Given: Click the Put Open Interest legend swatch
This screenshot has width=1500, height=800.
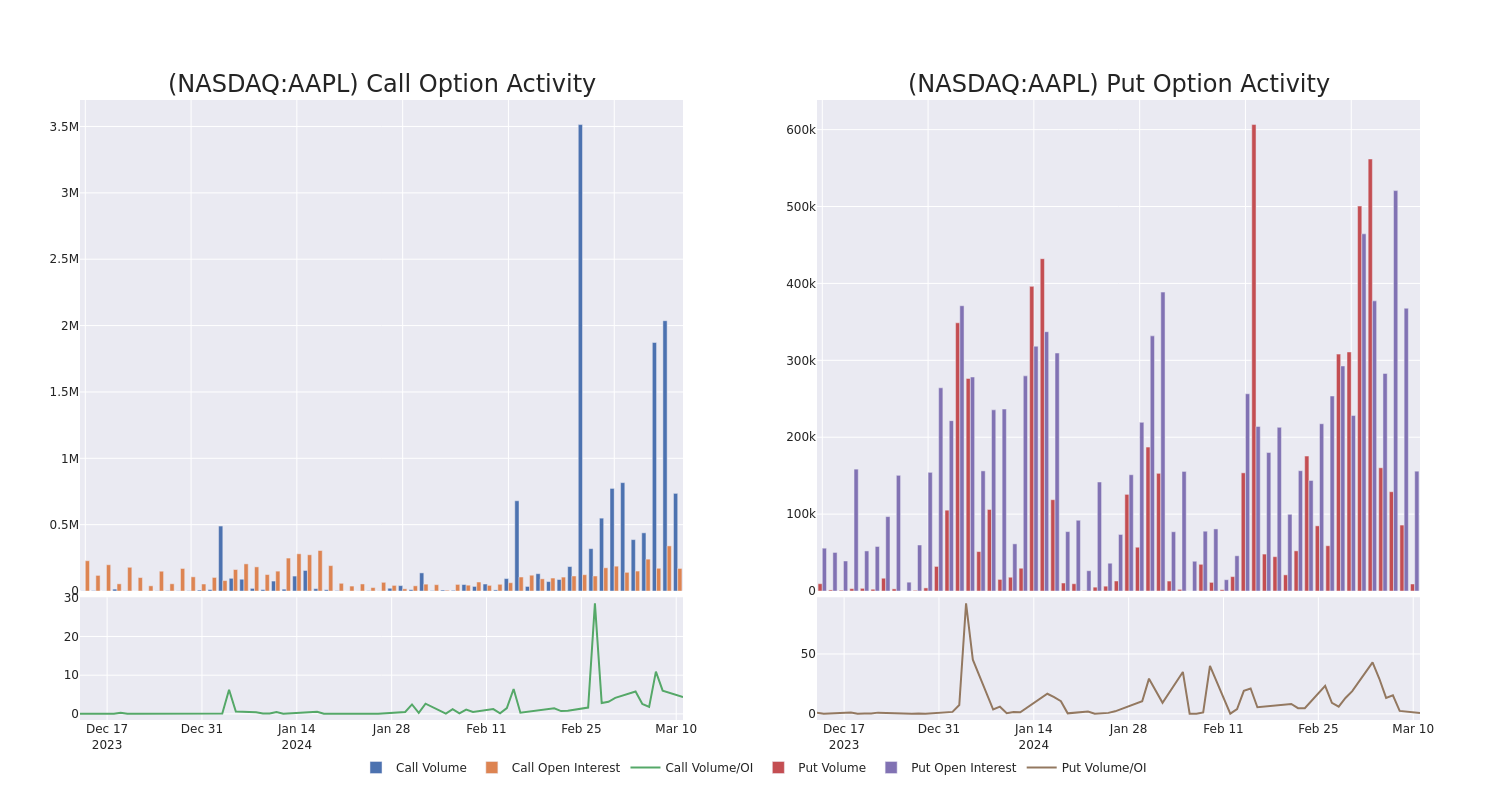Looking at the screenshot, I should pyautogui.click(x=891, y=768).
